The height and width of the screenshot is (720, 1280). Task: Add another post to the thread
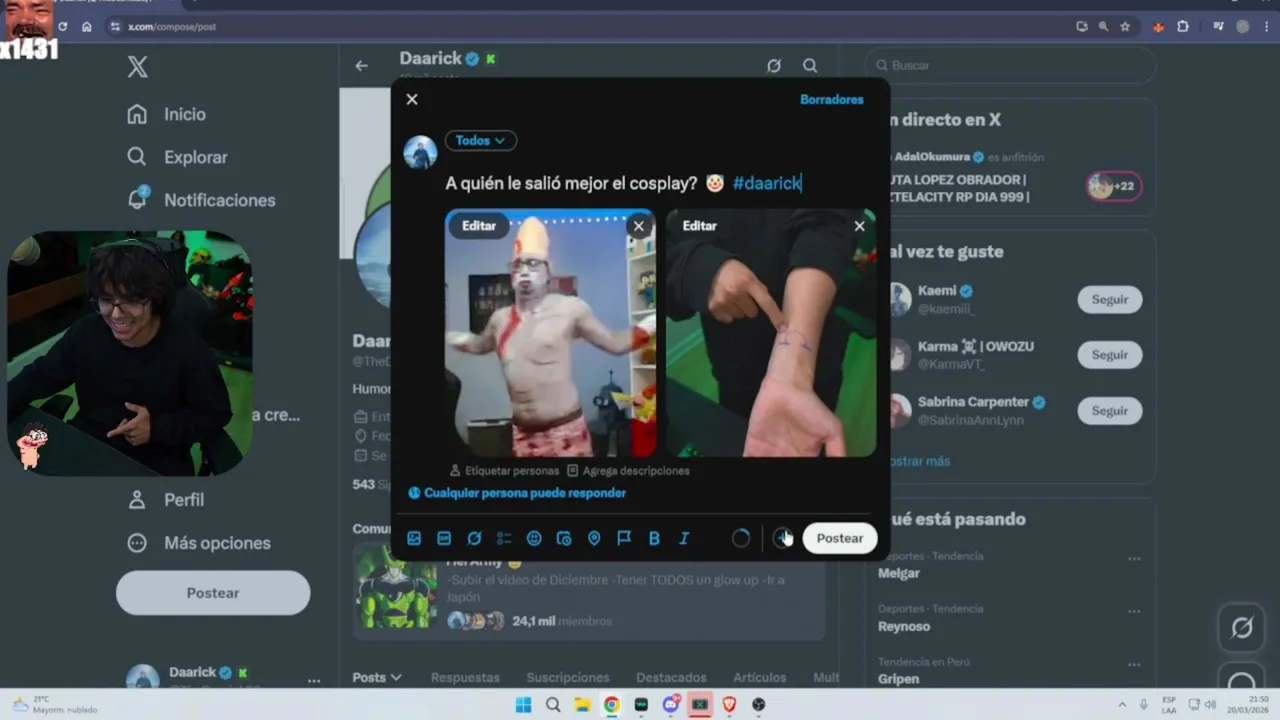click(783, 538)
